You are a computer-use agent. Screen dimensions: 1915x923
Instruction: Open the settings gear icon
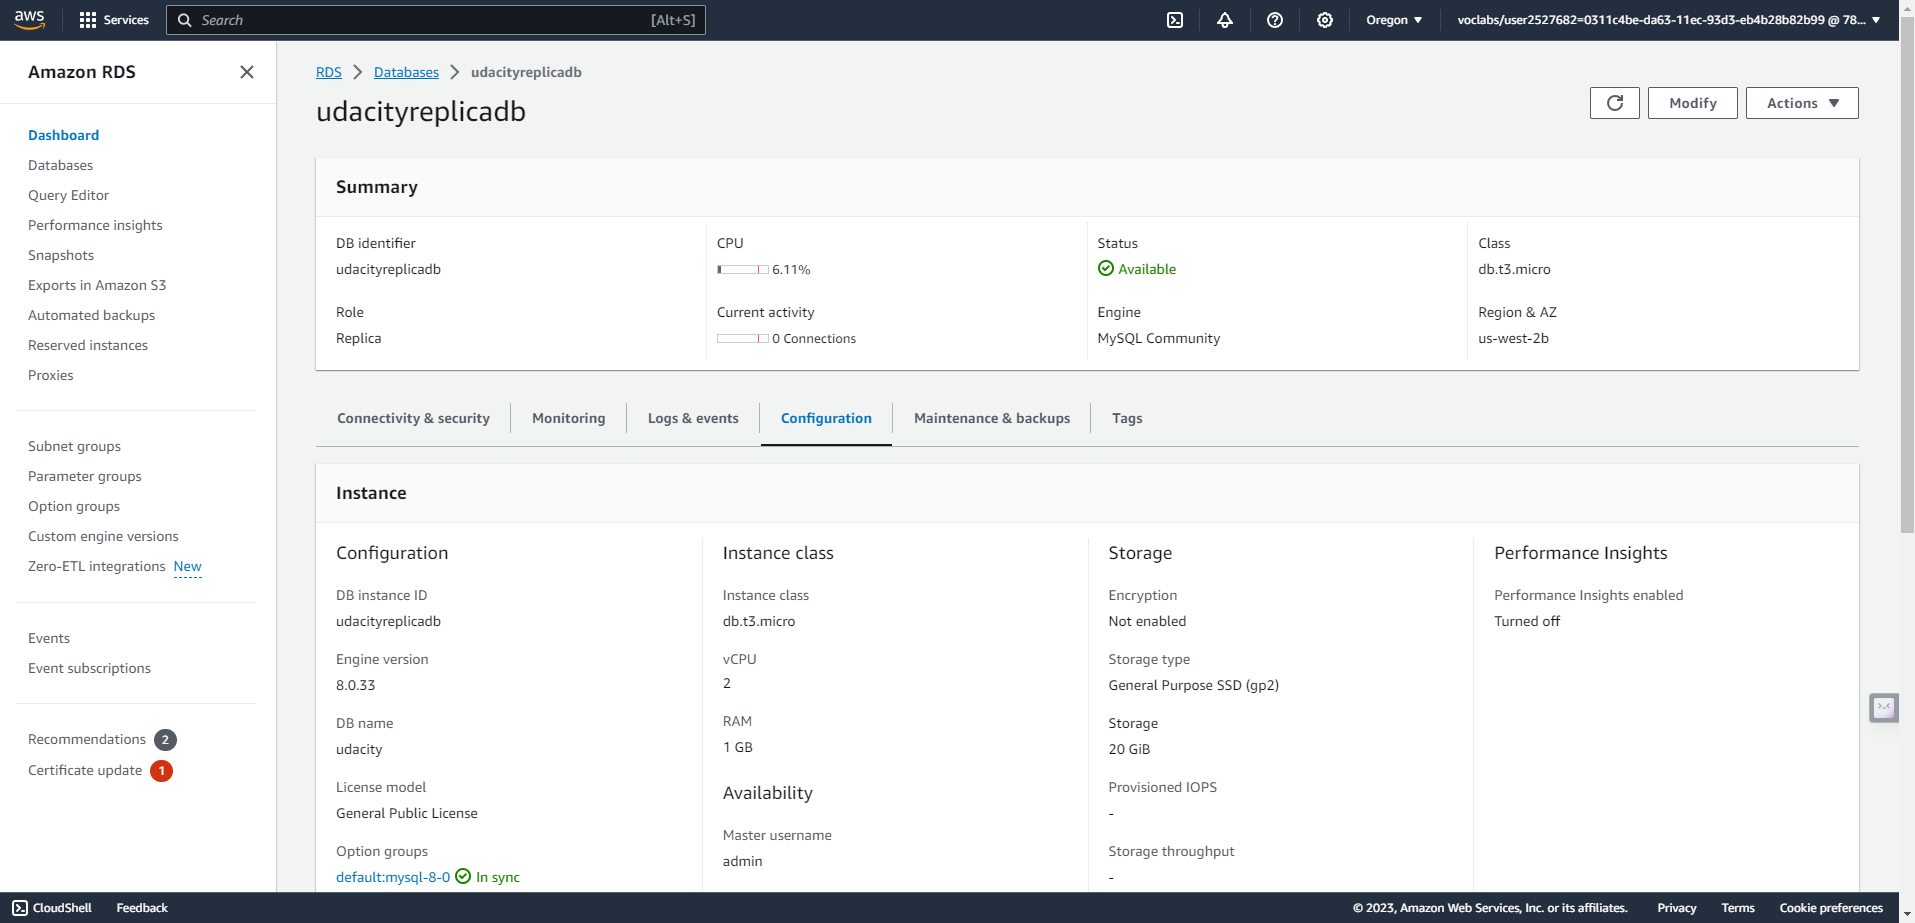(1325, 20)
